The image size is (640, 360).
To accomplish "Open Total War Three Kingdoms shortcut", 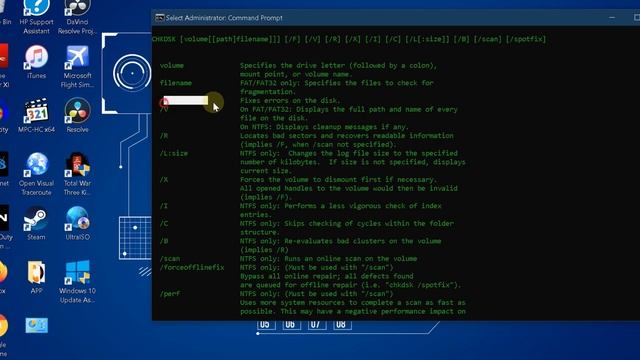I will 77,174.
